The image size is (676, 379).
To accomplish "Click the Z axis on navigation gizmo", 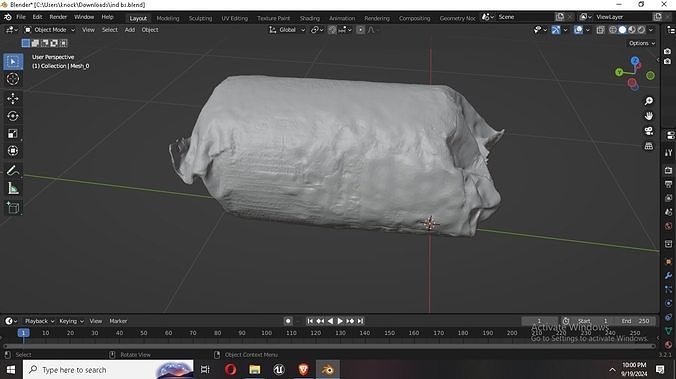I will coord(635,61).
